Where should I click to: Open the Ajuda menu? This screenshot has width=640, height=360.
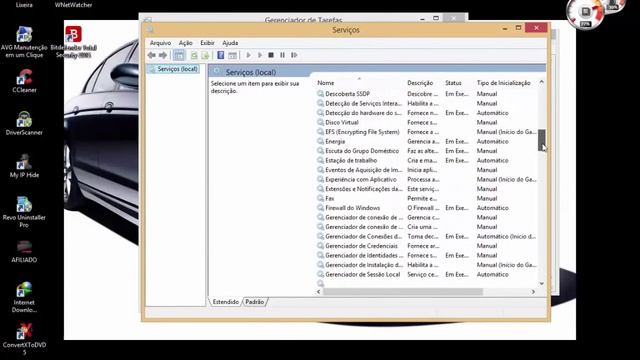230,43
